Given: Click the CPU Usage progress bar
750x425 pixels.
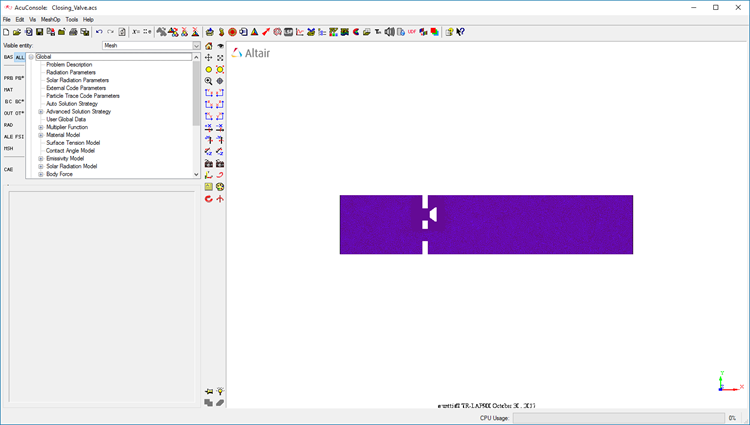Looking at the screenshot, I should point(618,418).
